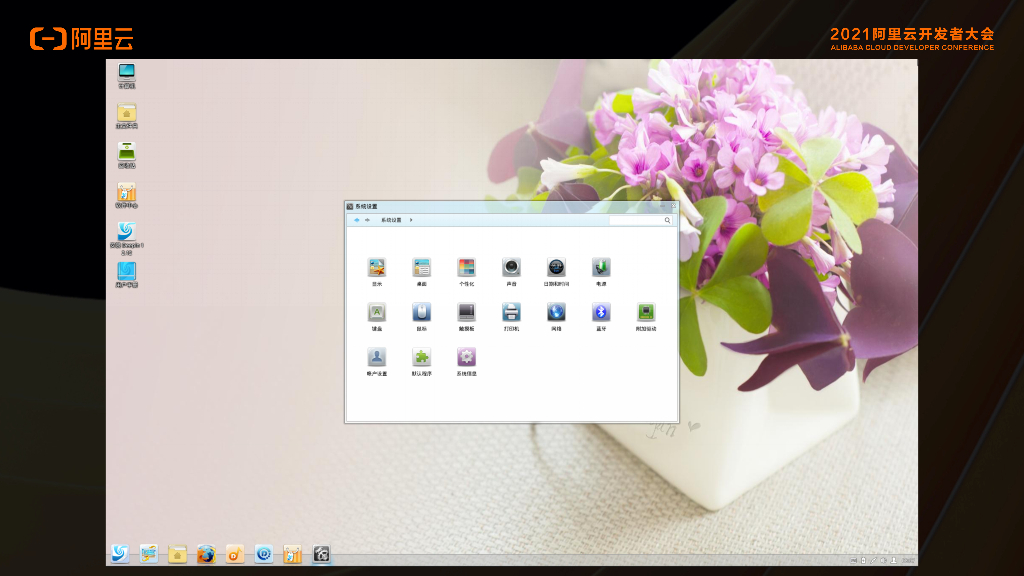Open the Default Programs (默认程序) settings

pos(422,358)
